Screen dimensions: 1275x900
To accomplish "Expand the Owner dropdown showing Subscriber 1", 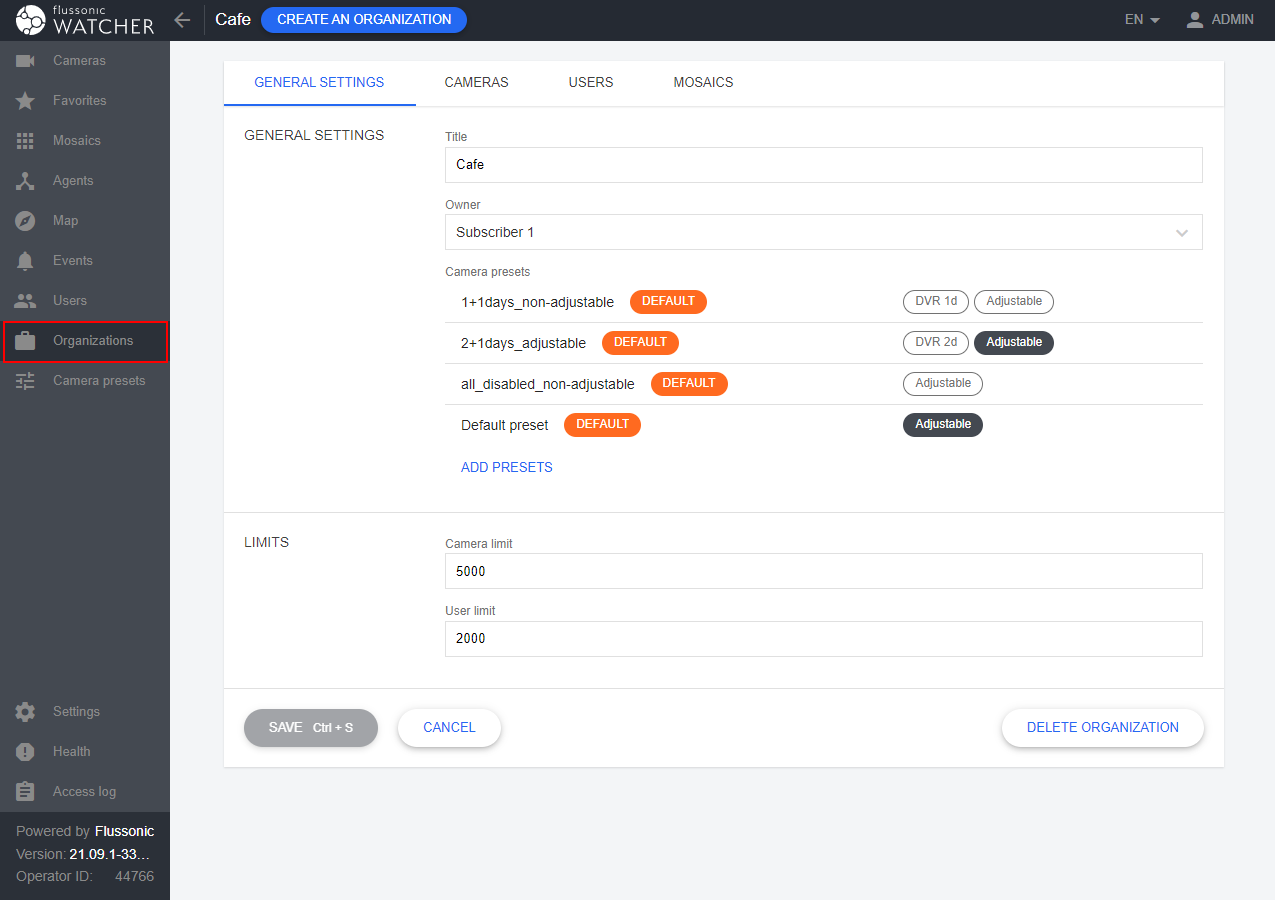I will click(822, 232).
